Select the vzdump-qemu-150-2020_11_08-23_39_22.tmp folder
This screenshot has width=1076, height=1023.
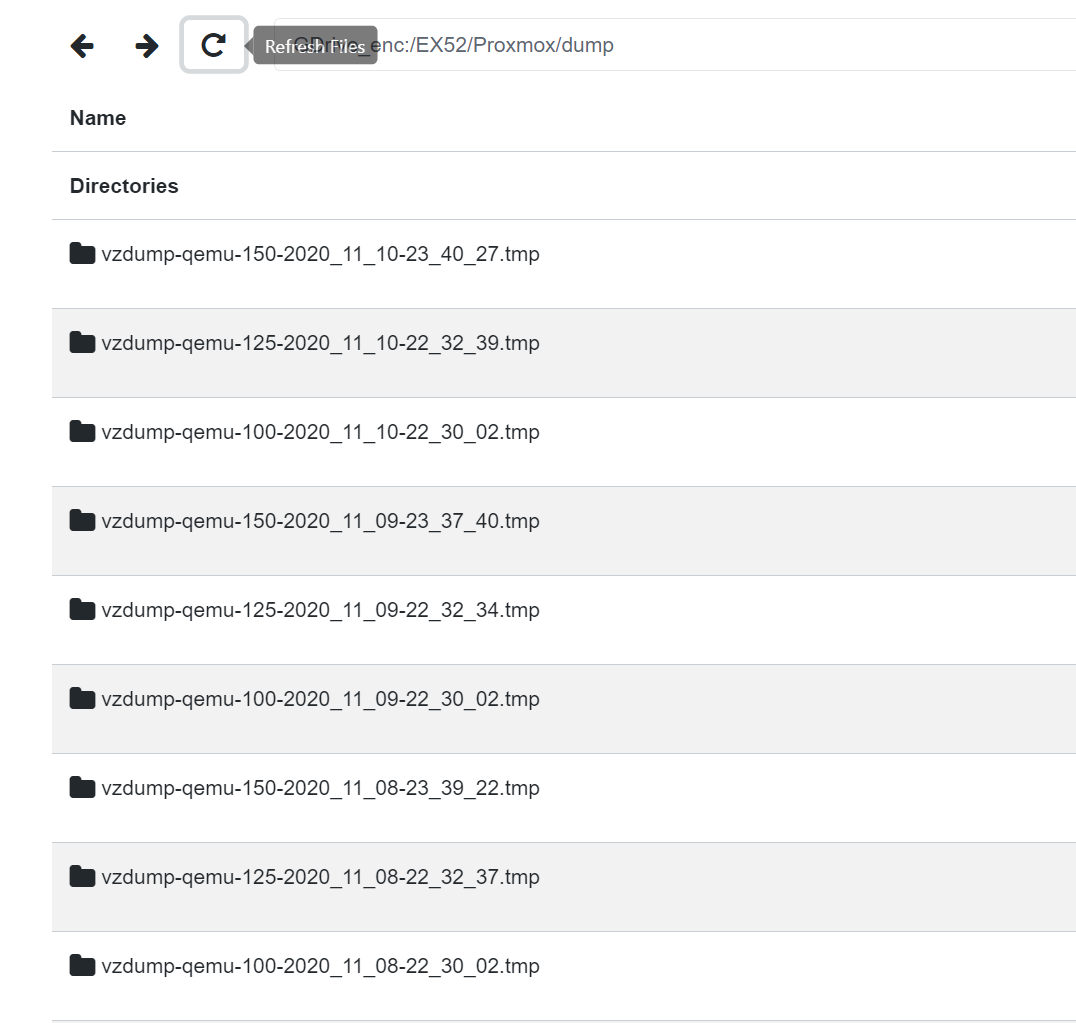[x=320, y=788]
